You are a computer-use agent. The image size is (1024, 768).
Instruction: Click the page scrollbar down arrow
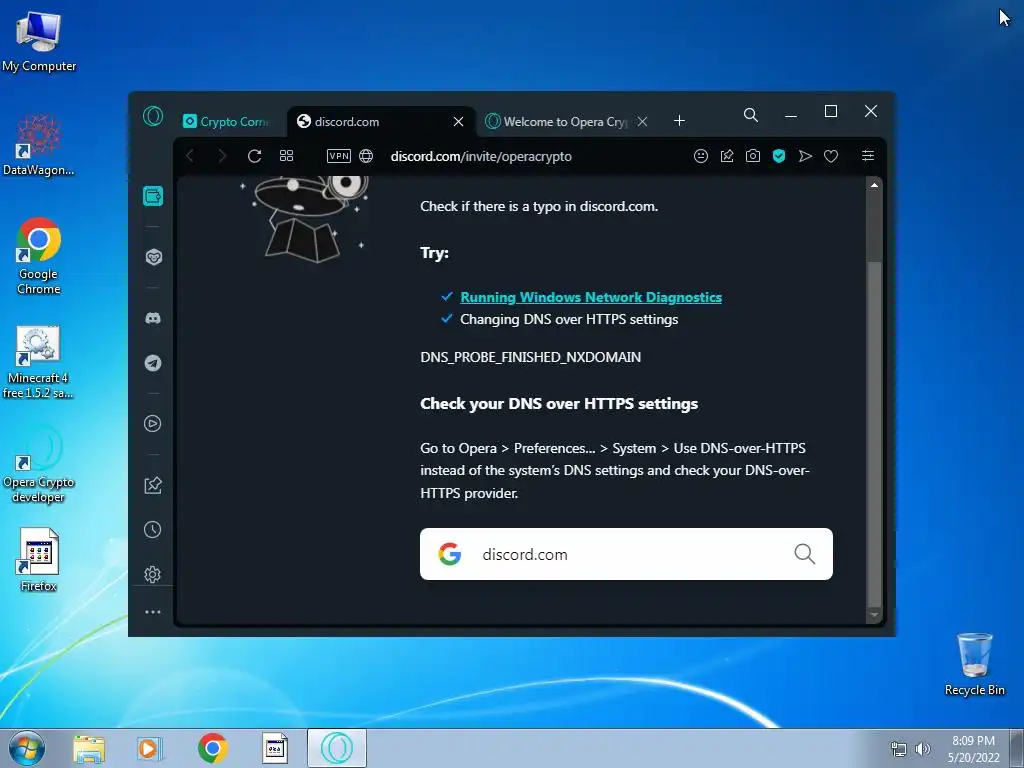874,615
